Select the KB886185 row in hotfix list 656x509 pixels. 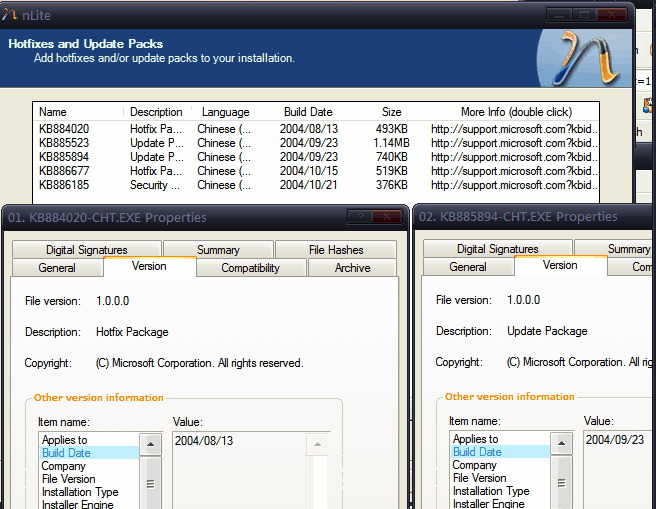[x=316, y=185]
